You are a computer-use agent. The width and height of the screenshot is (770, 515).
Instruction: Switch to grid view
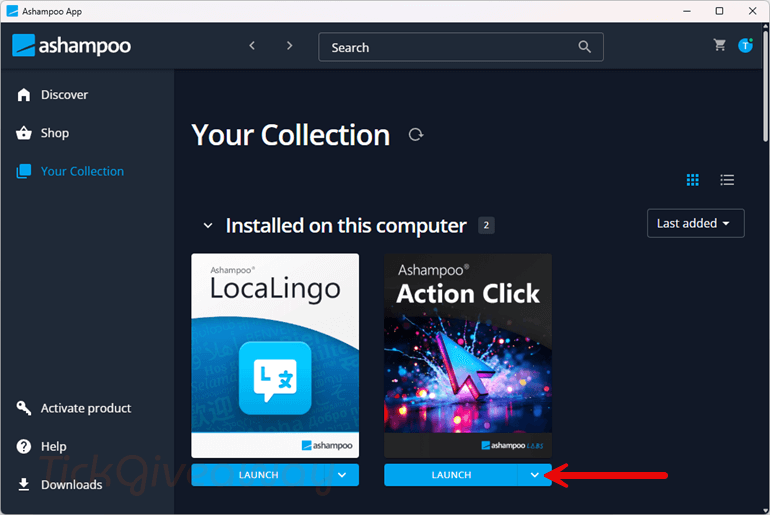coord(692,180)
